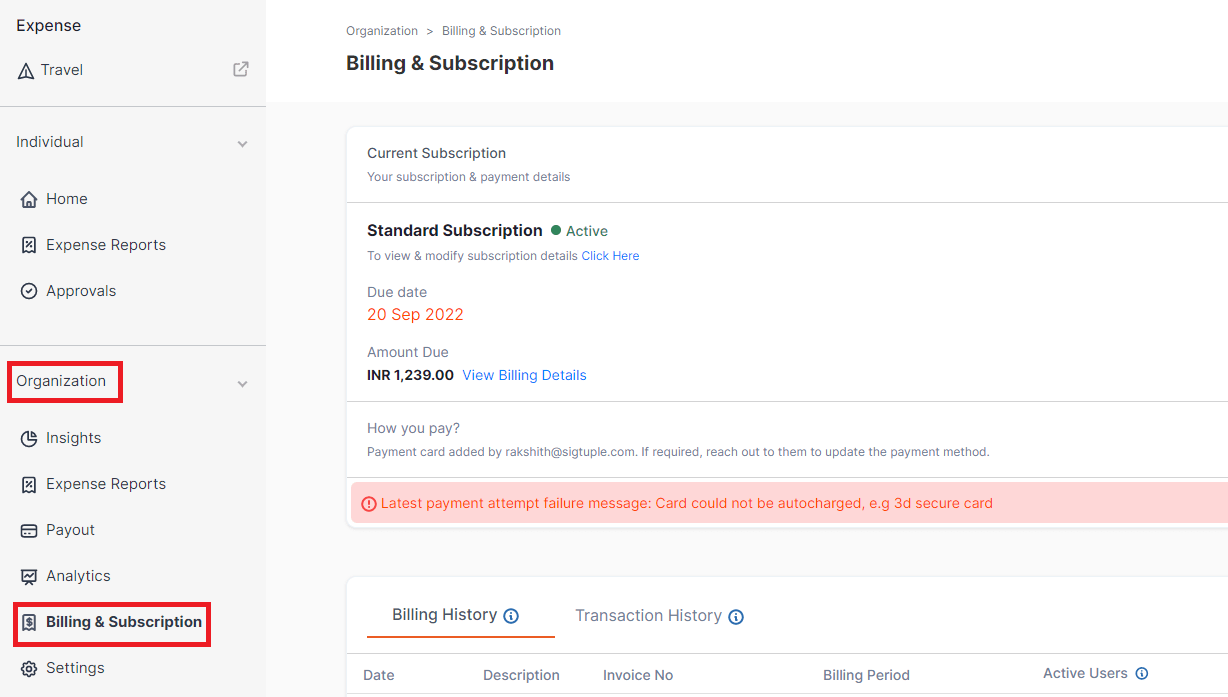Collapse the Organization section chevron
The height and width of the screenshot is (697, 1228).
[x=242, y=384]
